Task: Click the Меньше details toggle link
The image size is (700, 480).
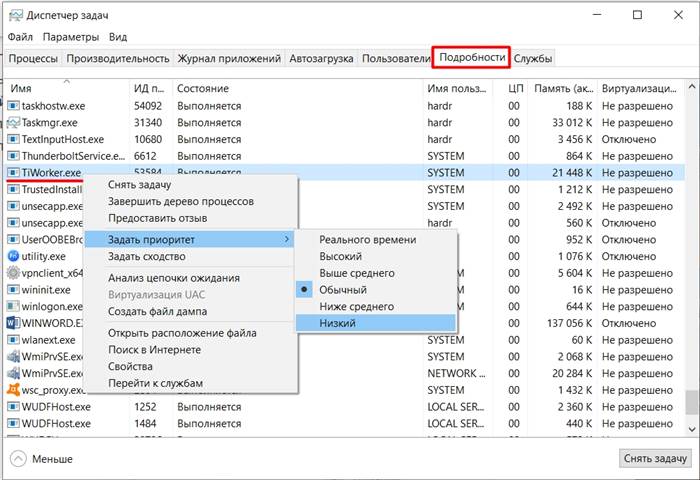Action: tap(52, 459)
